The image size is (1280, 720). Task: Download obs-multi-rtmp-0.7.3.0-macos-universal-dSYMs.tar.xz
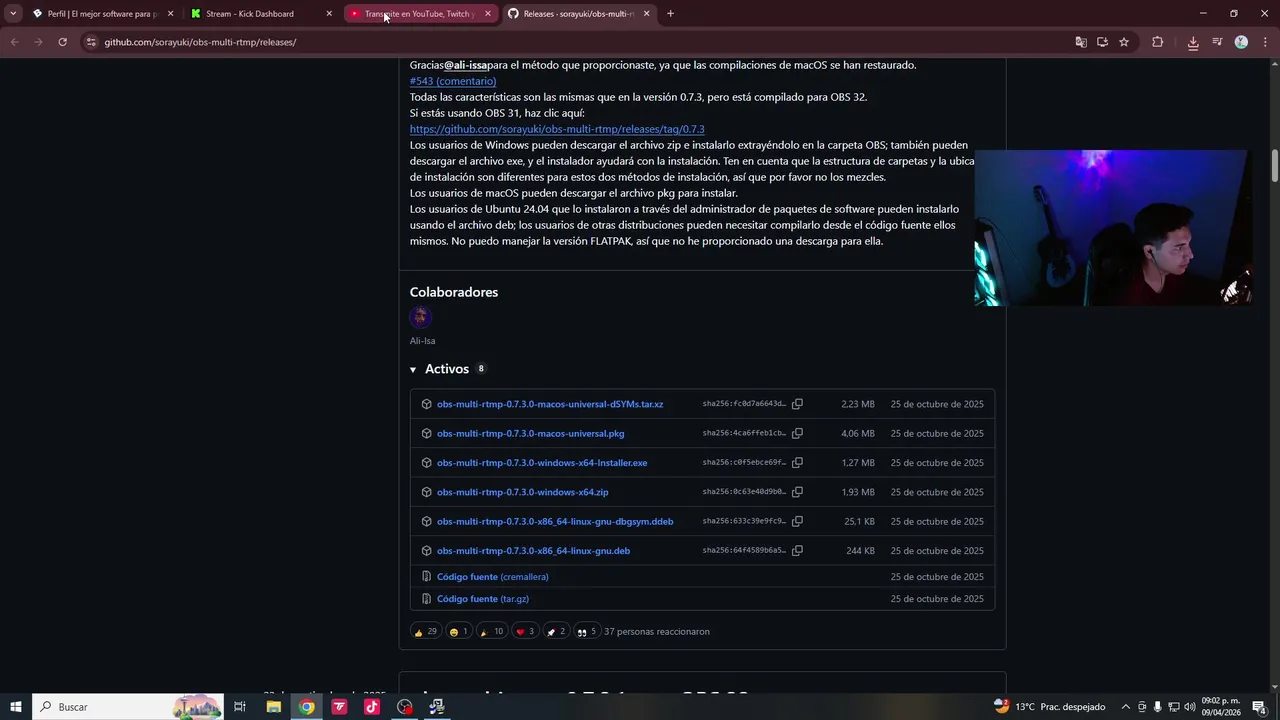[x=550, y=404]
